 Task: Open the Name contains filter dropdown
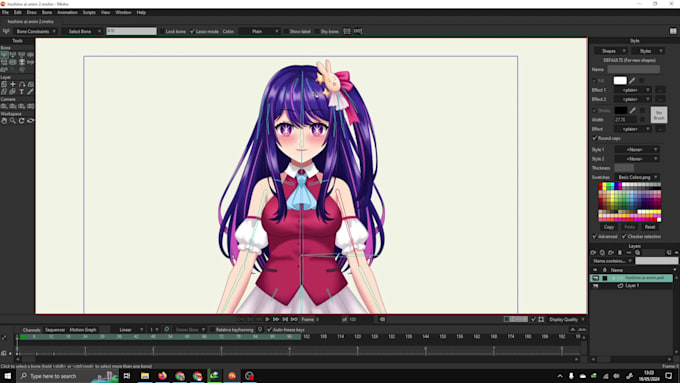611,261
